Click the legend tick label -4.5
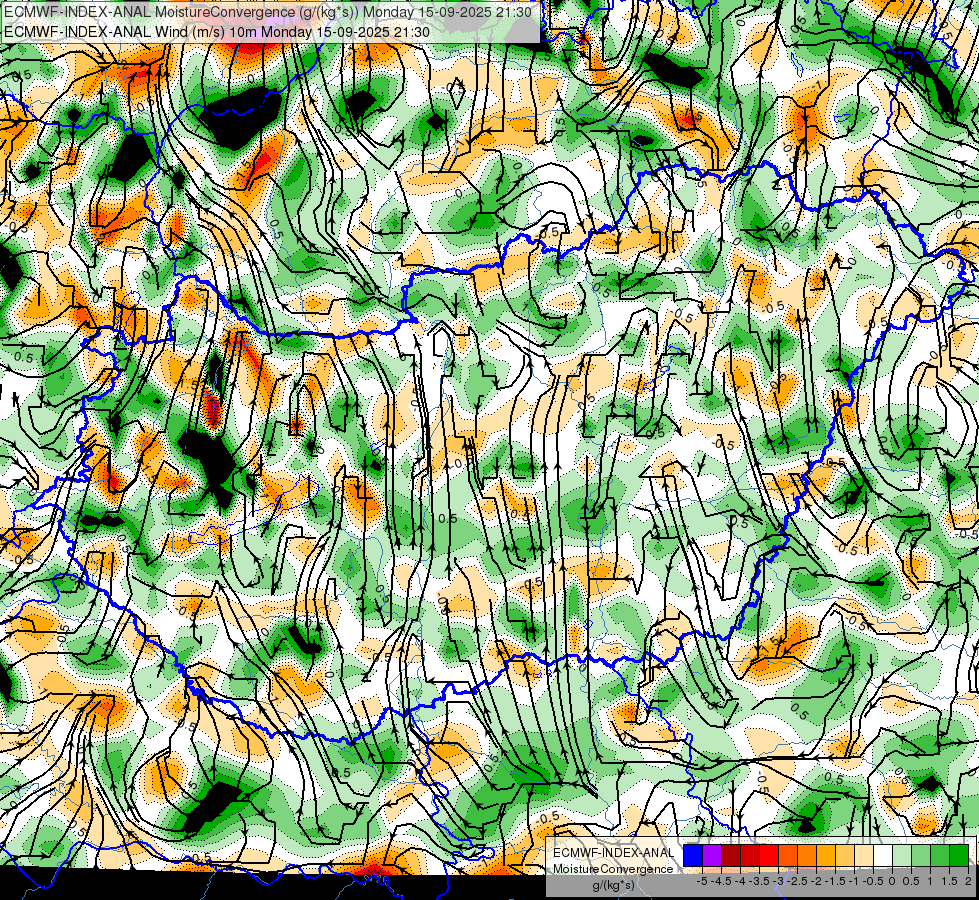979x900 pixels. click(722, 881)
